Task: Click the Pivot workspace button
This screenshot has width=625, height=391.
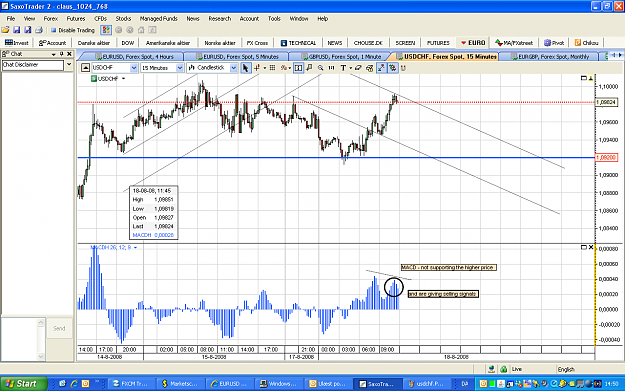Action: point(554,43)
